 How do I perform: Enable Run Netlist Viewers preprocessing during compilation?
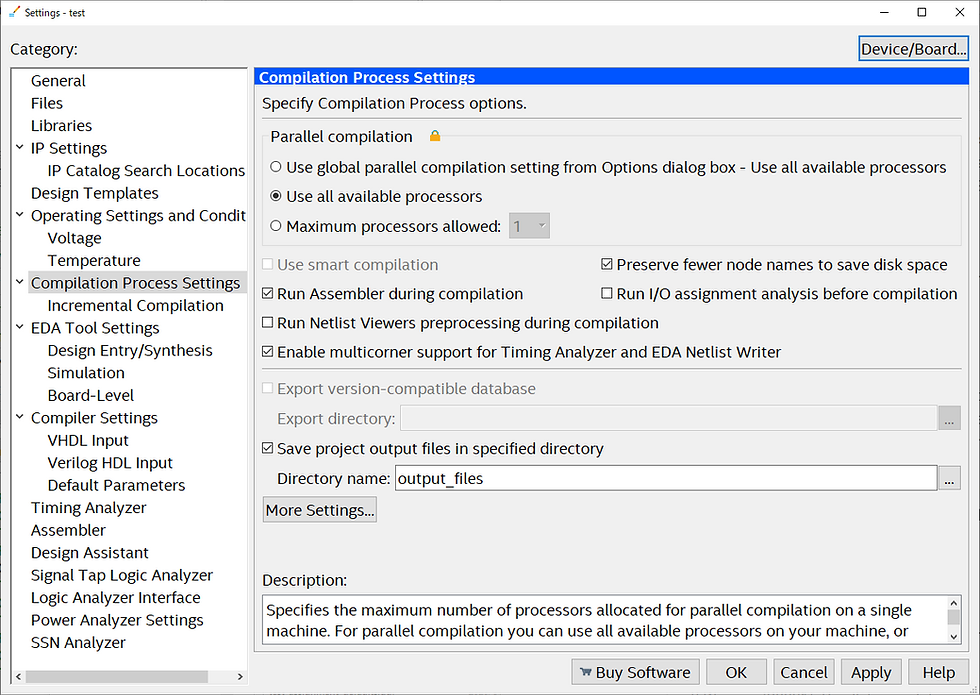[268, 322]
